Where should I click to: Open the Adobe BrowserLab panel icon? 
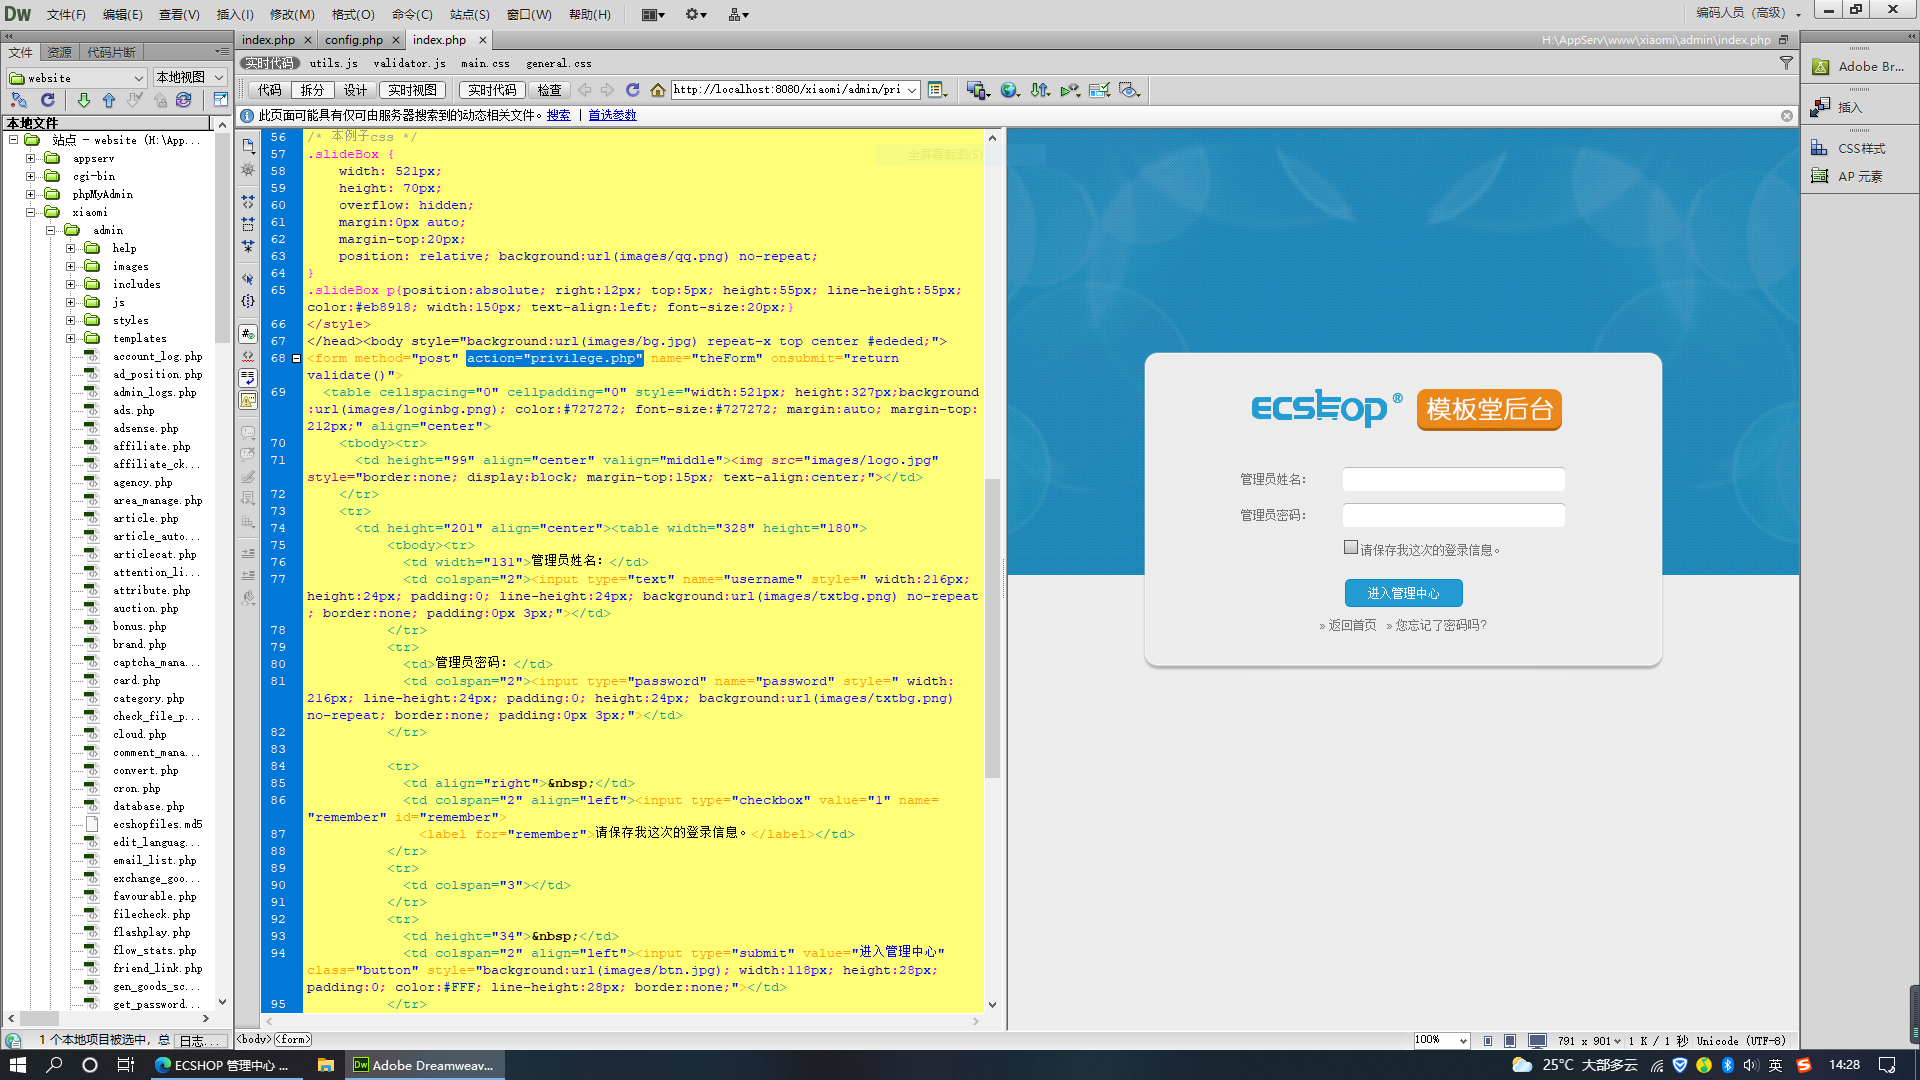1821,67
